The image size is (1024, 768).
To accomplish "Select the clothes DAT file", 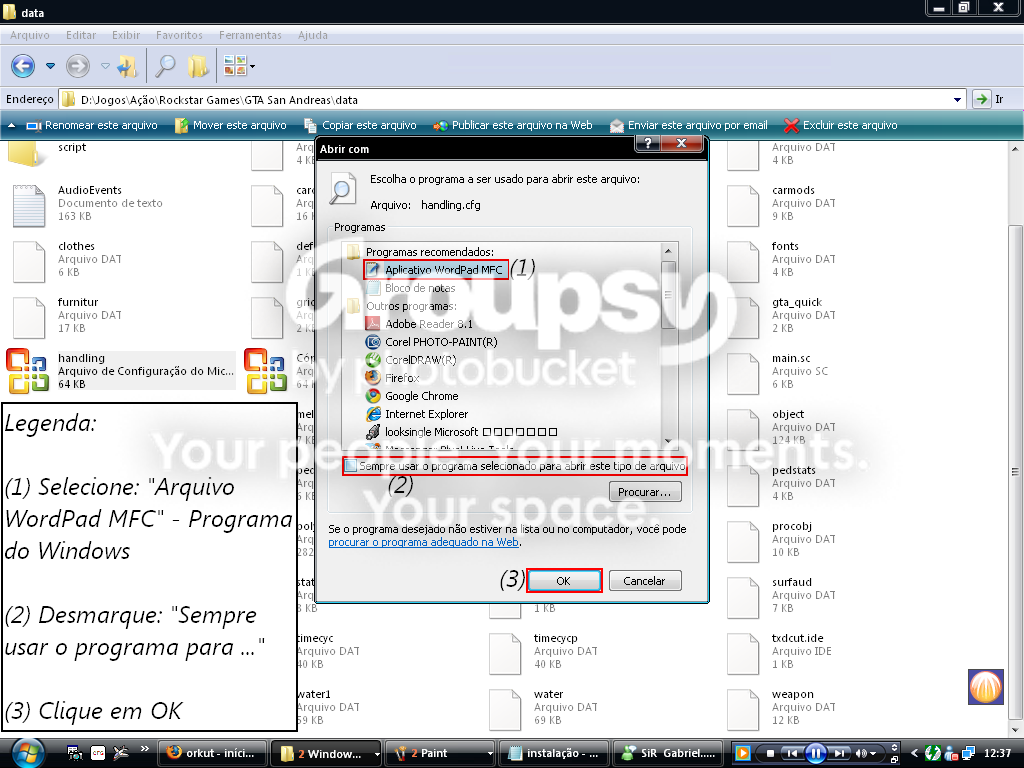I will (x=67, y=260).
